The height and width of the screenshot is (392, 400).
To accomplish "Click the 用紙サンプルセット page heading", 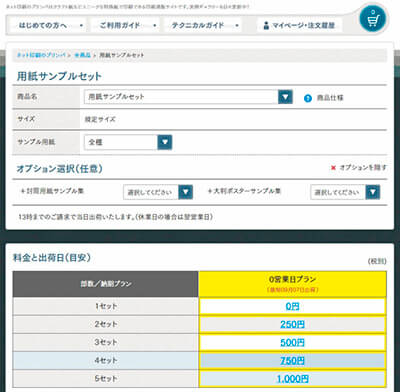I will click(59, 76).
